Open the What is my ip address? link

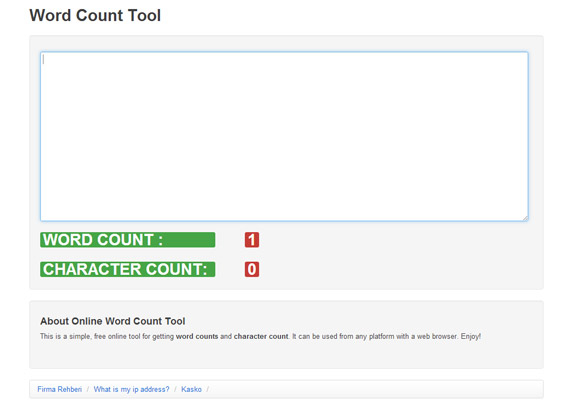pyautogui.click(x=131, y=389)
